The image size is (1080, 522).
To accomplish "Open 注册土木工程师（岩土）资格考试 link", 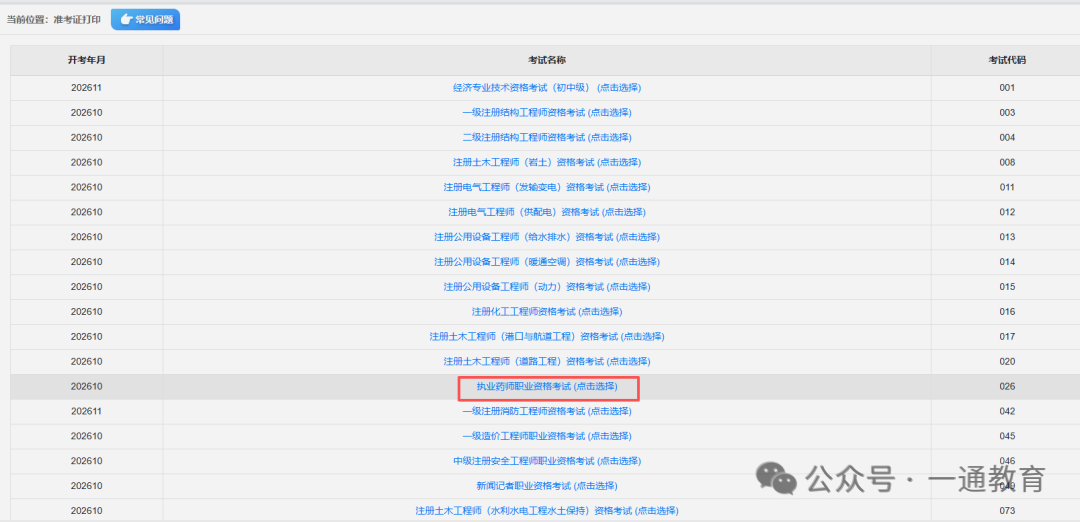I will point(547,162).
